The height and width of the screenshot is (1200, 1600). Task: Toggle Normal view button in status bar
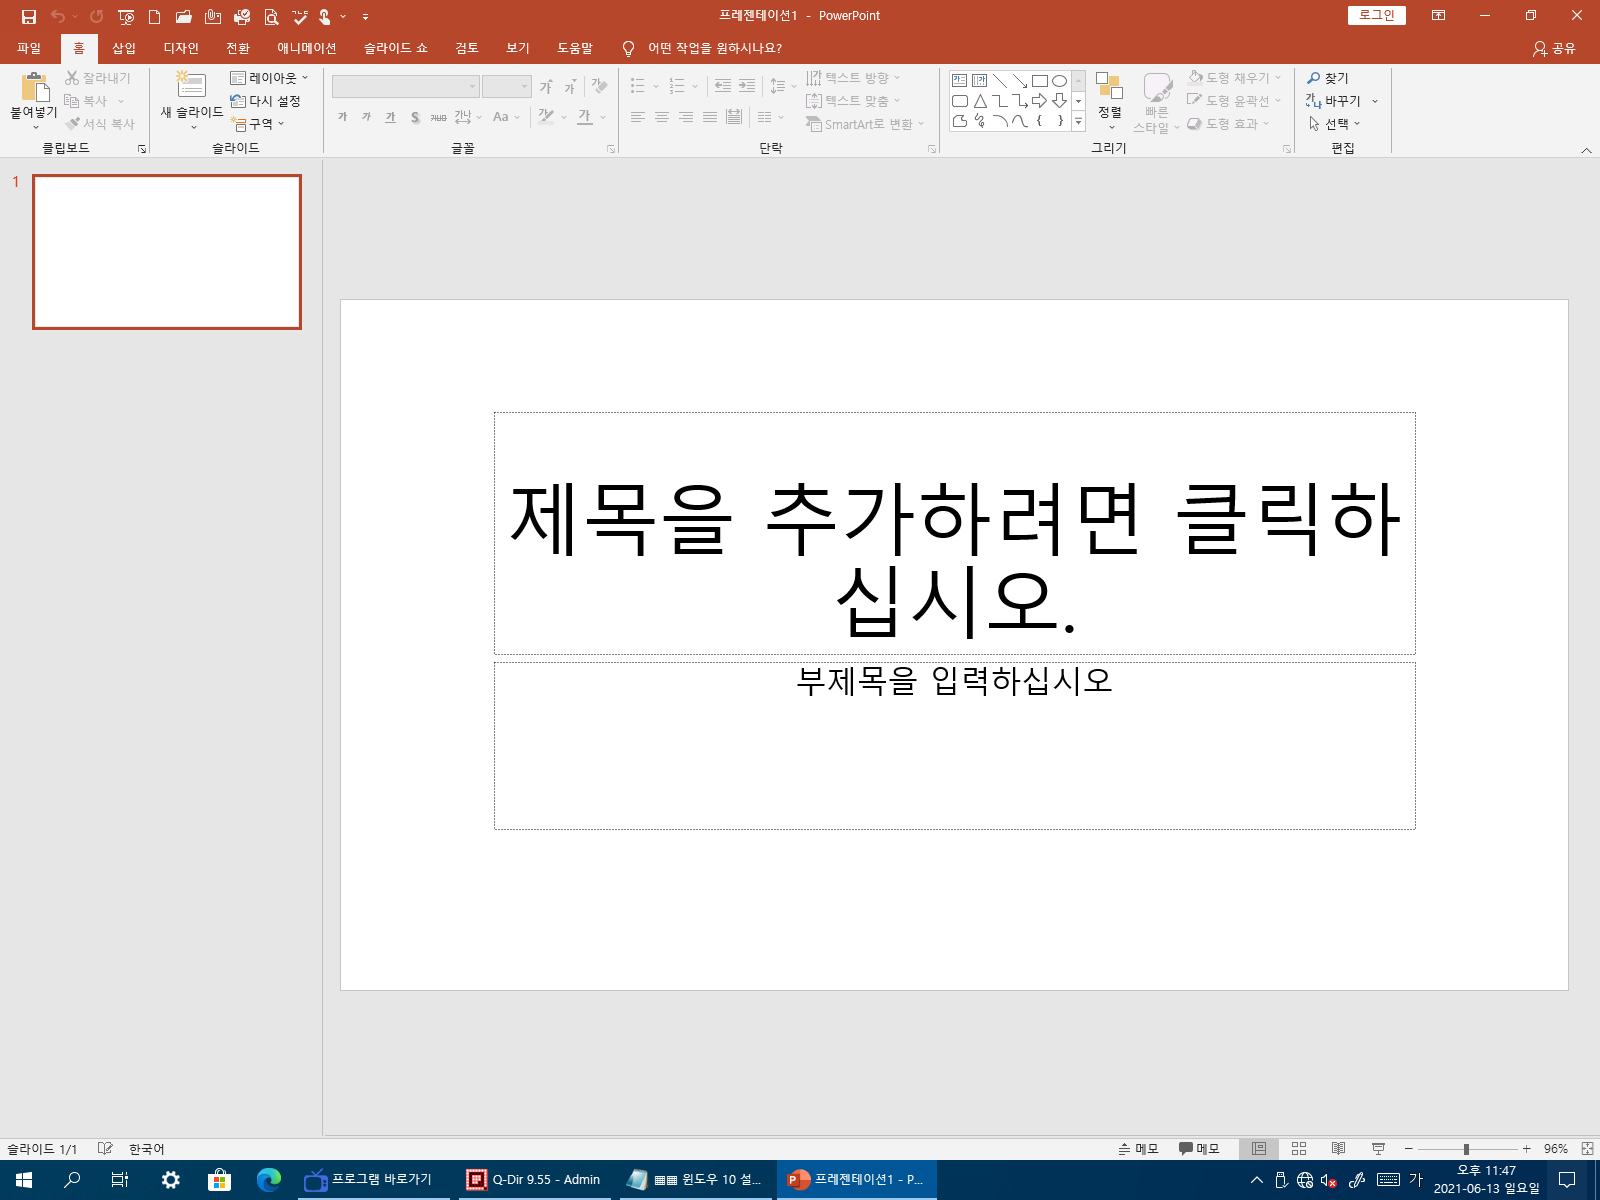coord(1259,1149)
